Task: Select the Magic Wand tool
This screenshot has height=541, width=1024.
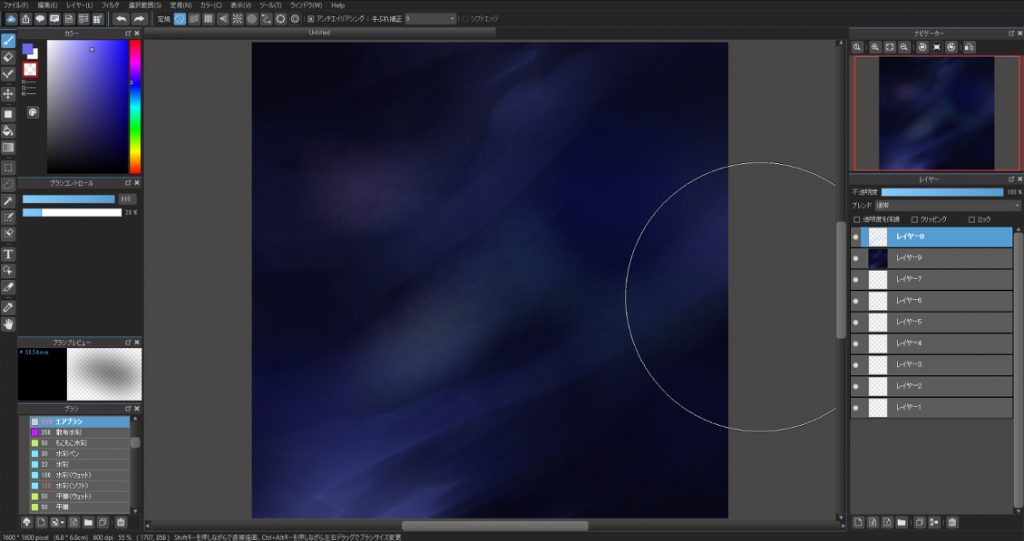Action: tap(8, 201)
